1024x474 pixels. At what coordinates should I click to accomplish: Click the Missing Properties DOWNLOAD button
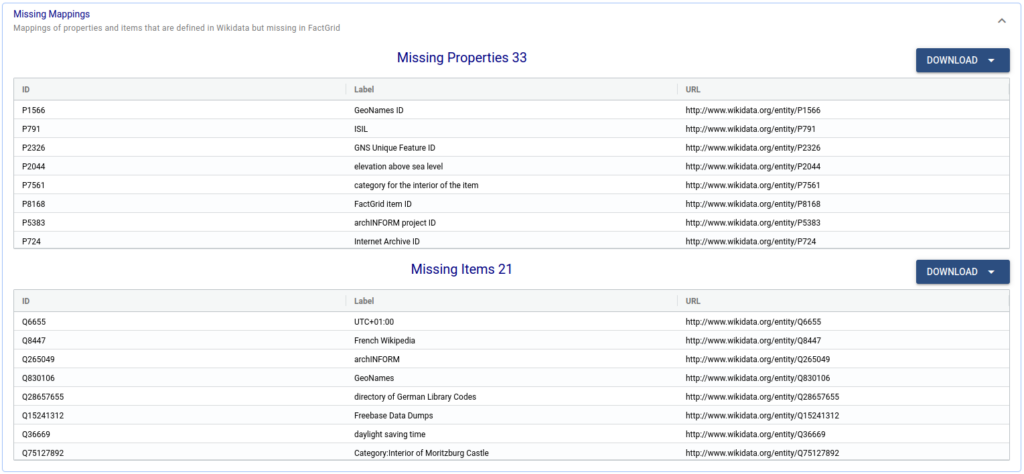click(963, 61)
